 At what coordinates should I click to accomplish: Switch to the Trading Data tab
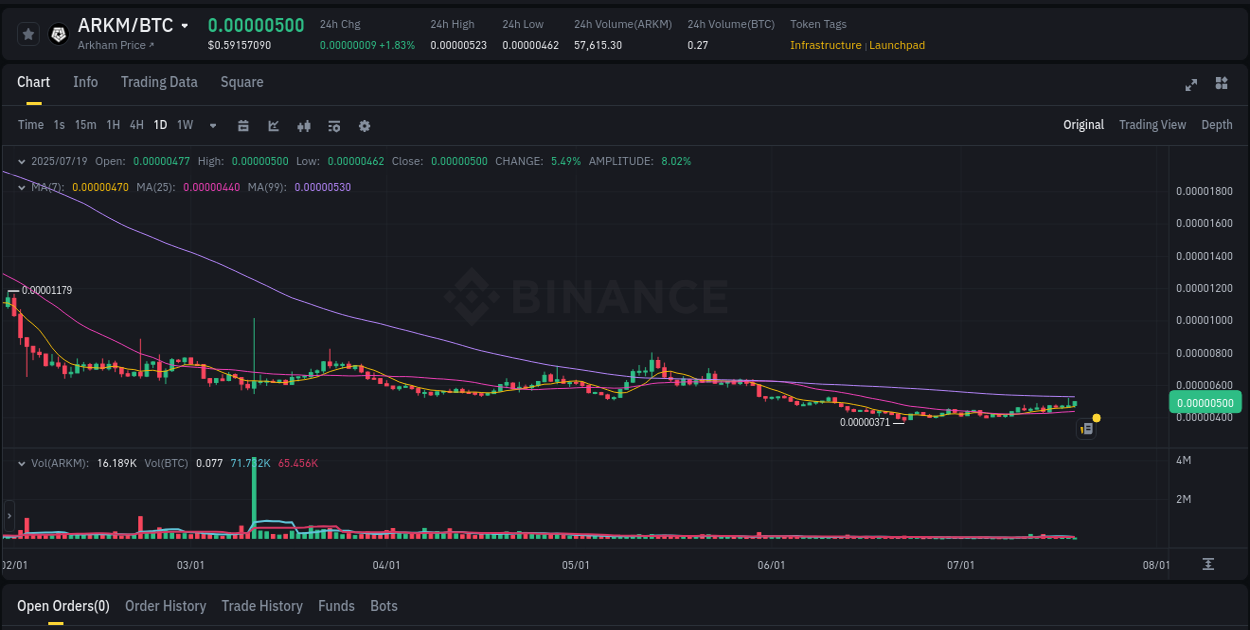(159, 82)
